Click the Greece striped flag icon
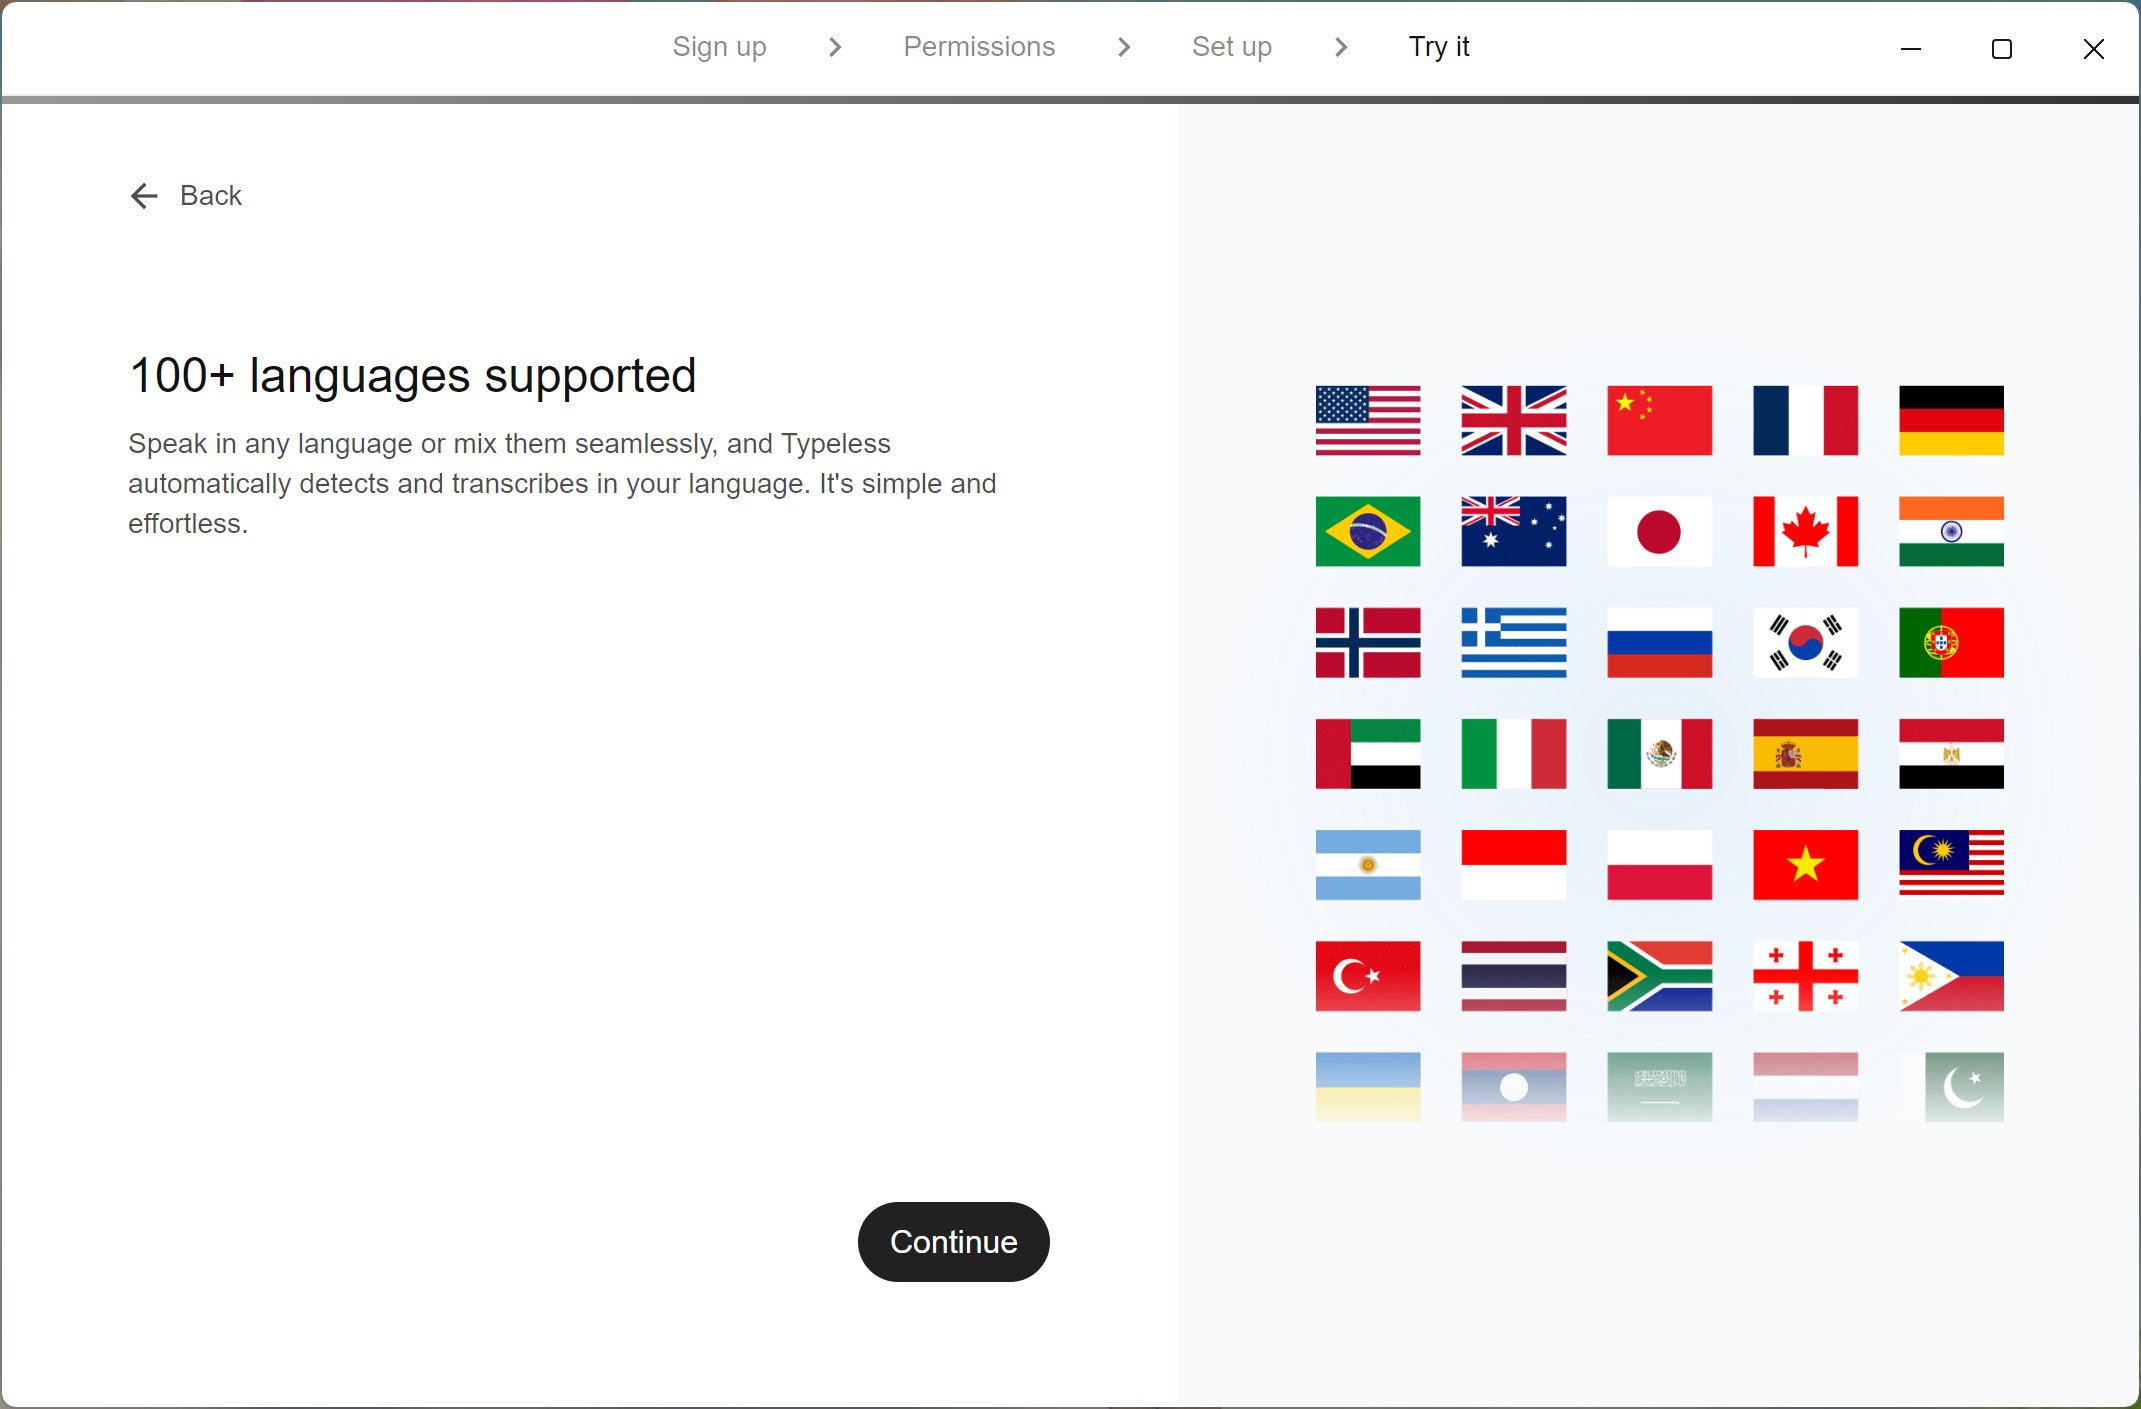The height and width of the screenshot is (1409, 2141). (1513, 642)
